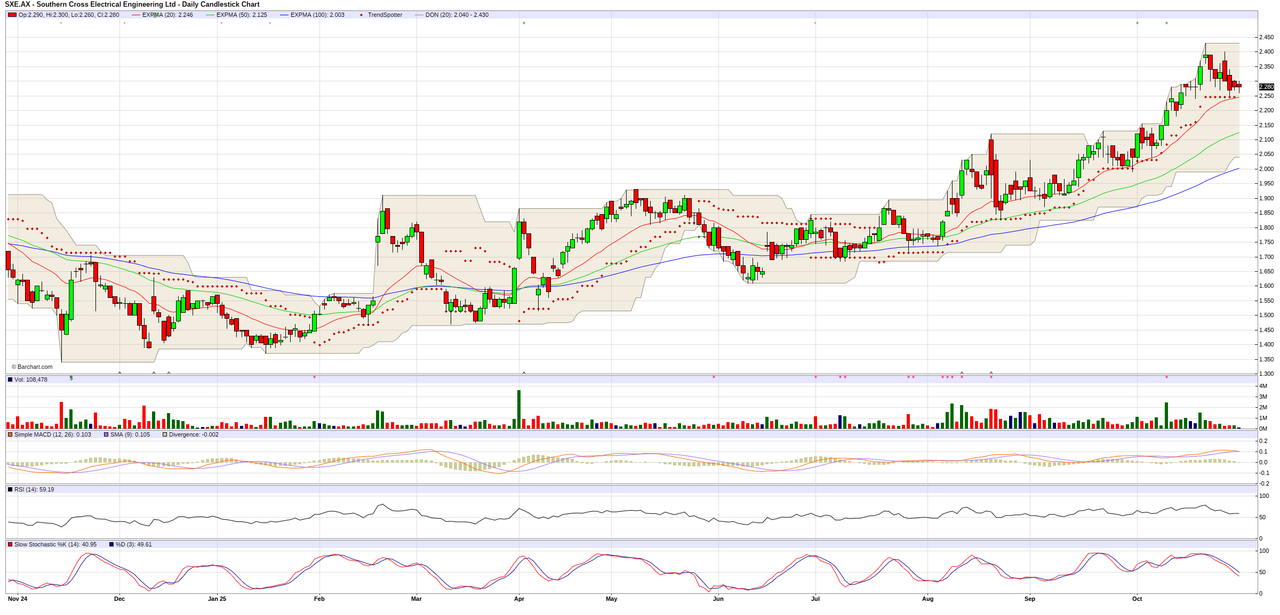Click the 'Dec' date axis label
The image size is (1280, 615).
coord(119,599)
